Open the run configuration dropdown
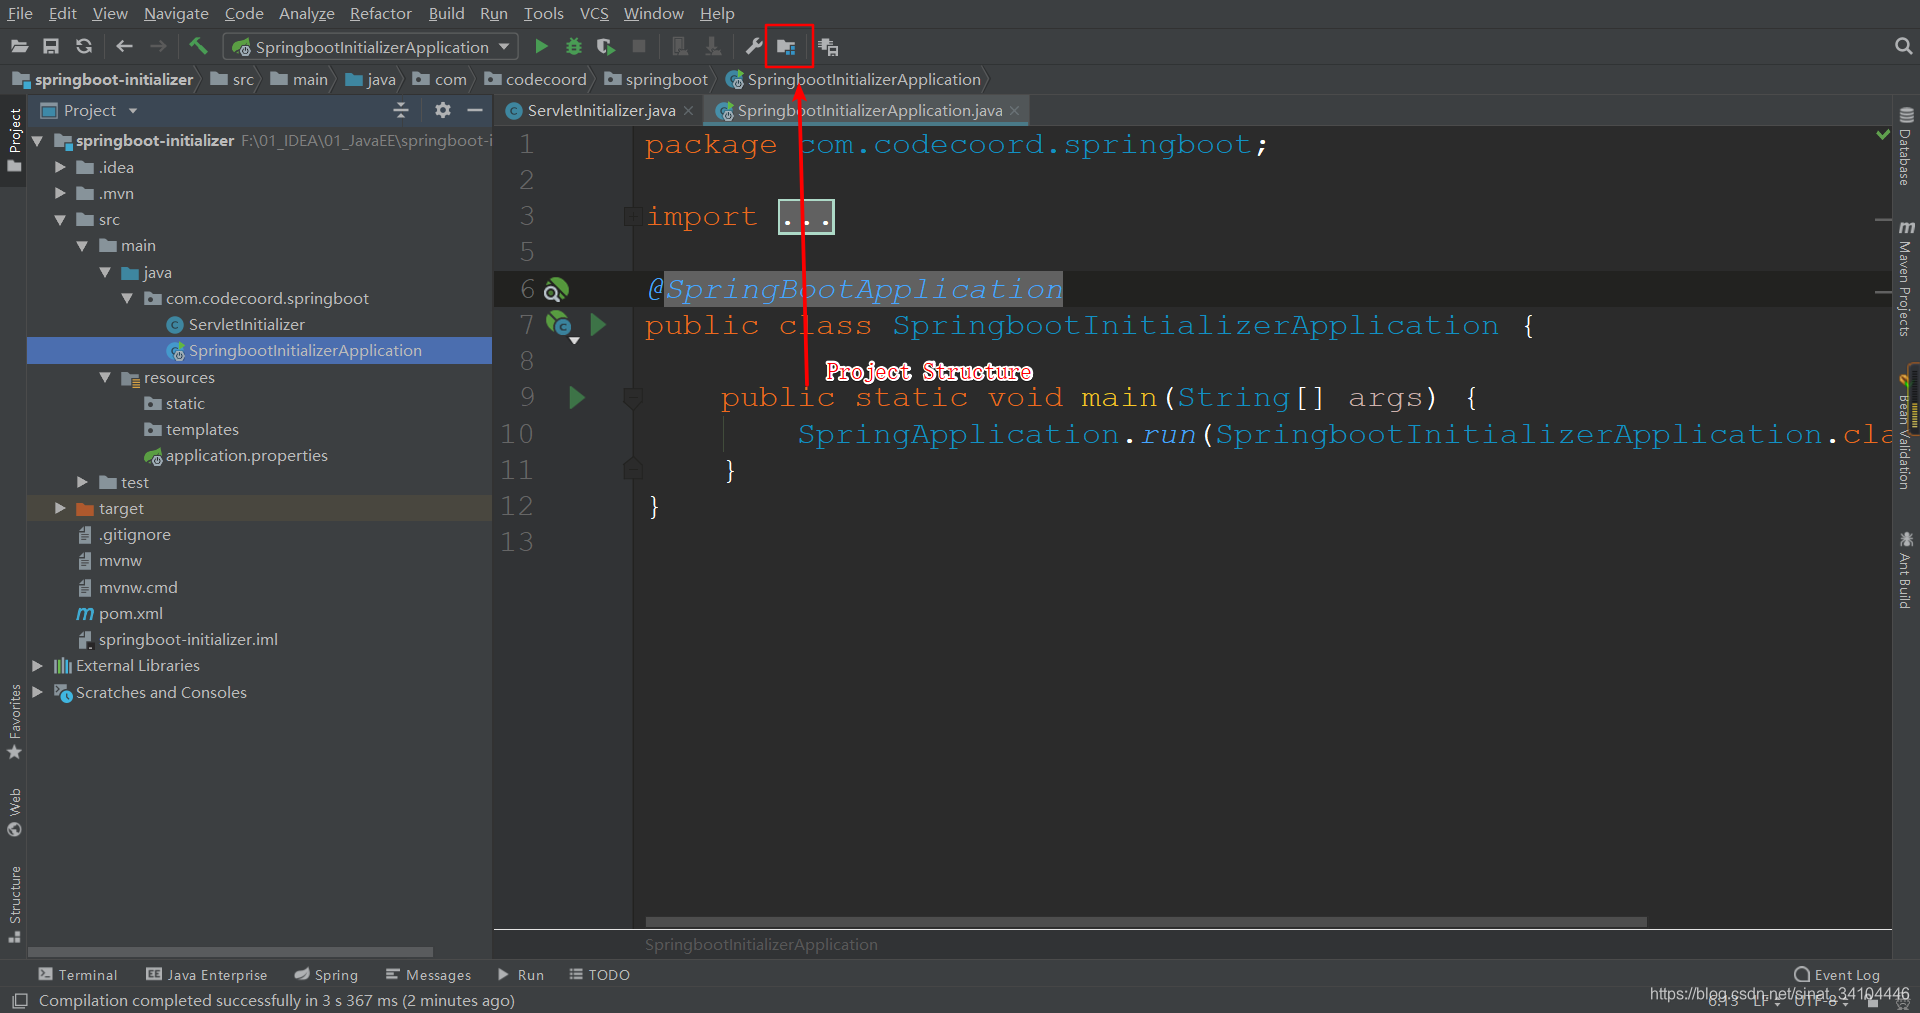 tap(503, 46)
